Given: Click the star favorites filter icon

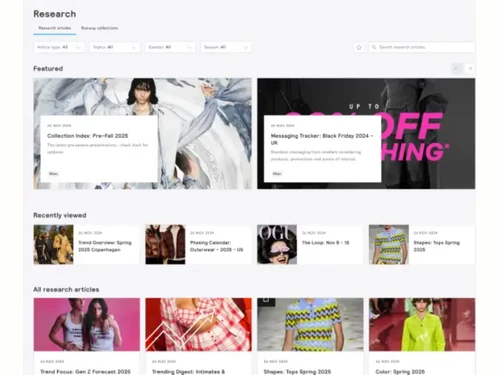Looking at the screenshot, I should pos(359,47).
